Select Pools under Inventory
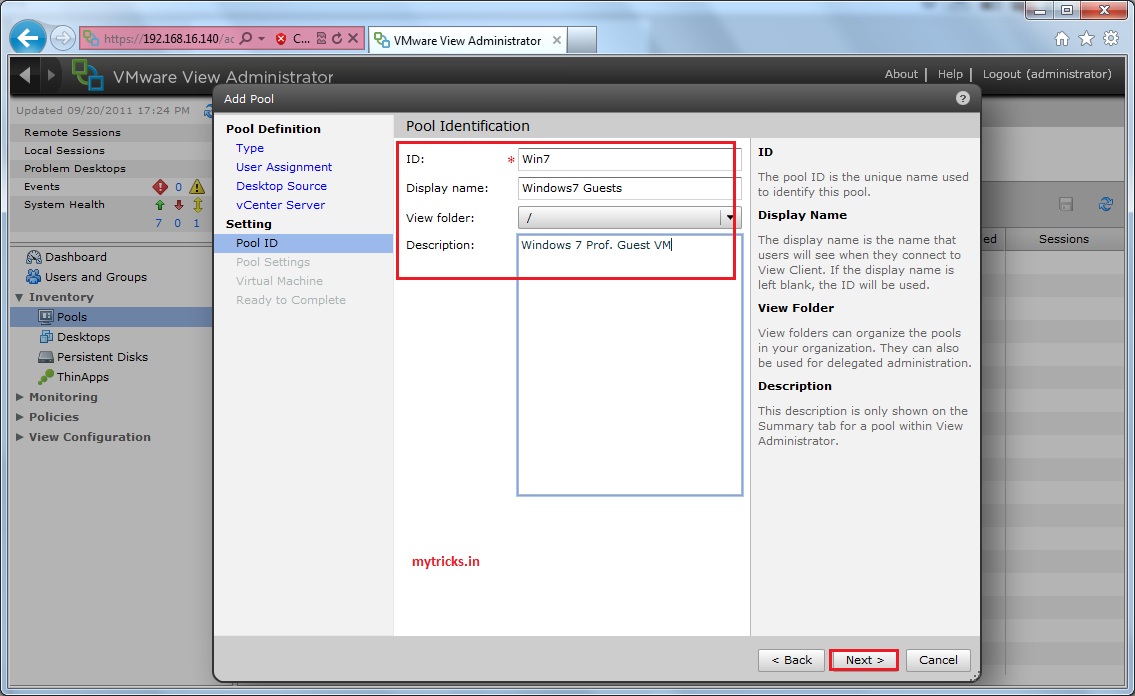 pos(111,317)
